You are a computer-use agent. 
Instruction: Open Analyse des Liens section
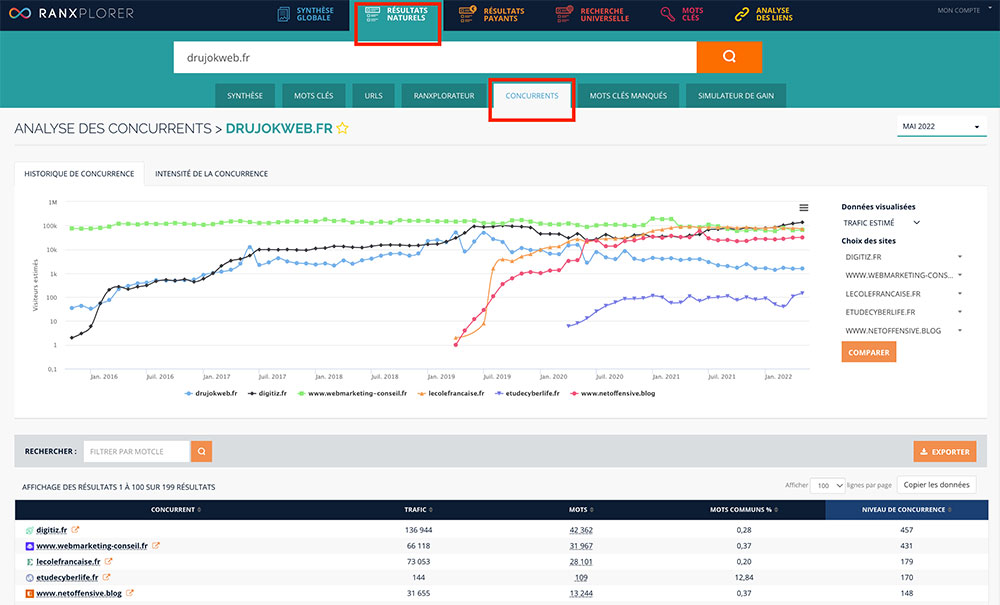(763, 14)
